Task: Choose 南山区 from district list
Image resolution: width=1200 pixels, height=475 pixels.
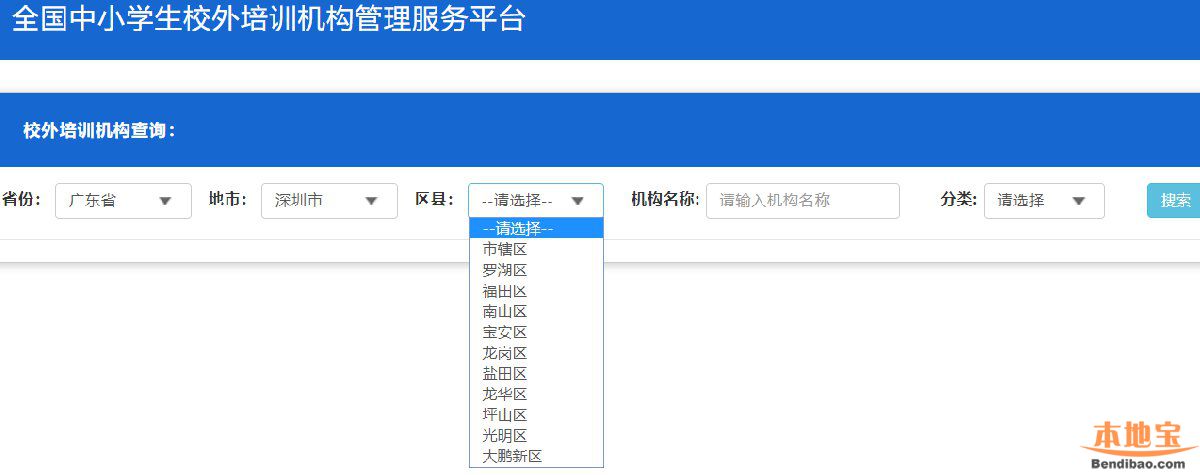Action: point(536,311)
